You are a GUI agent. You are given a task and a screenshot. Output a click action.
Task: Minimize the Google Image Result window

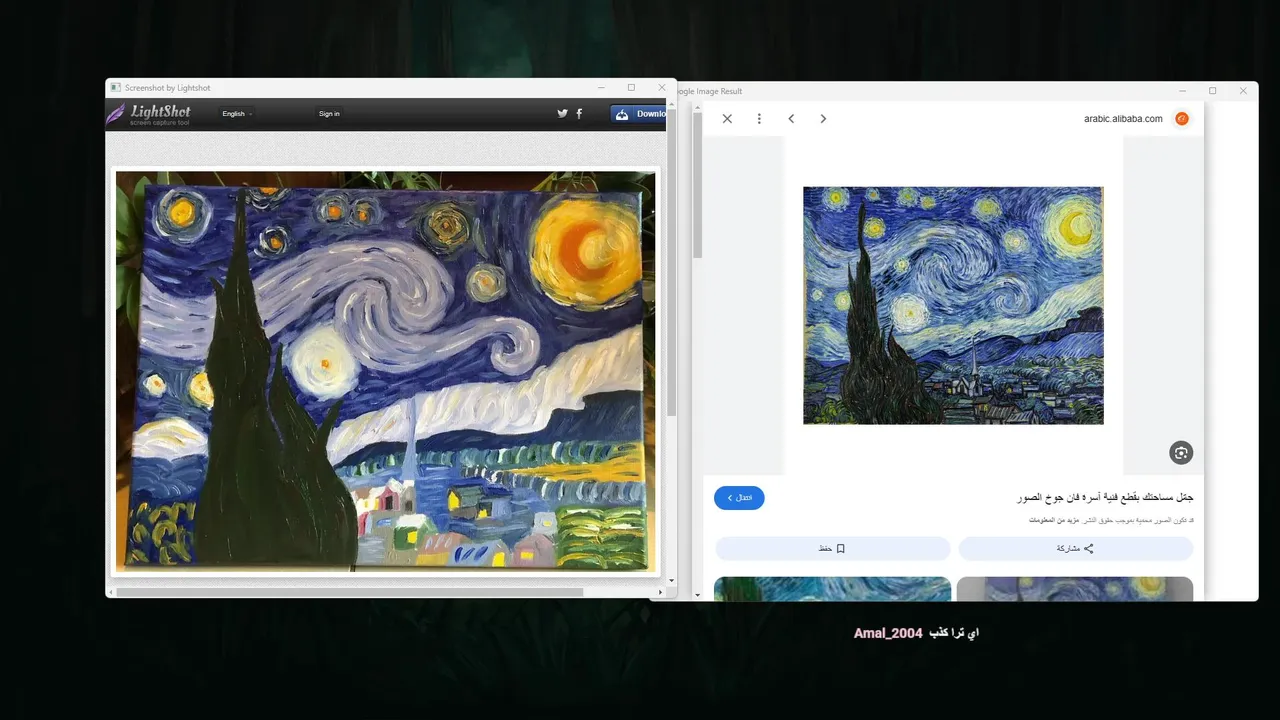[1182, 91]
